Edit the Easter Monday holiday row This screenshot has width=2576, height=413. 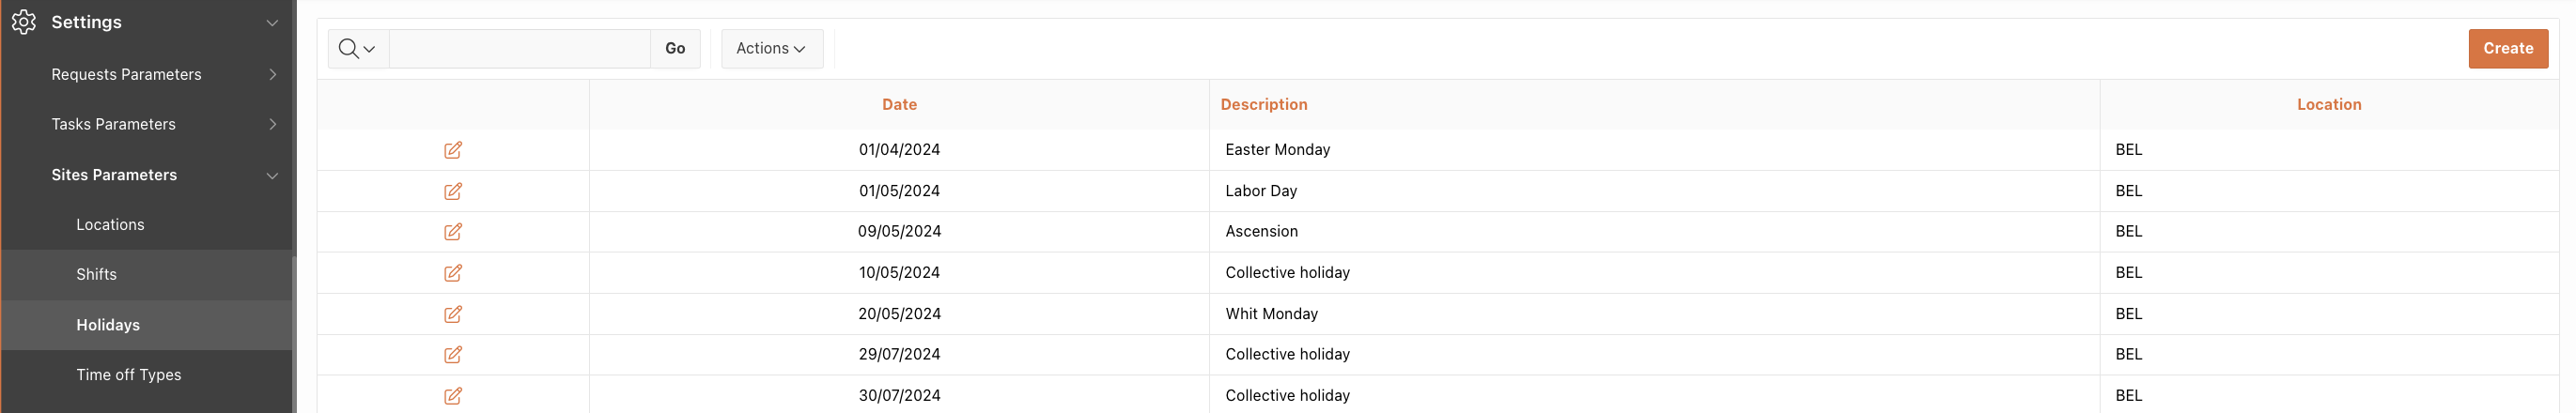(x=453, y=150)
